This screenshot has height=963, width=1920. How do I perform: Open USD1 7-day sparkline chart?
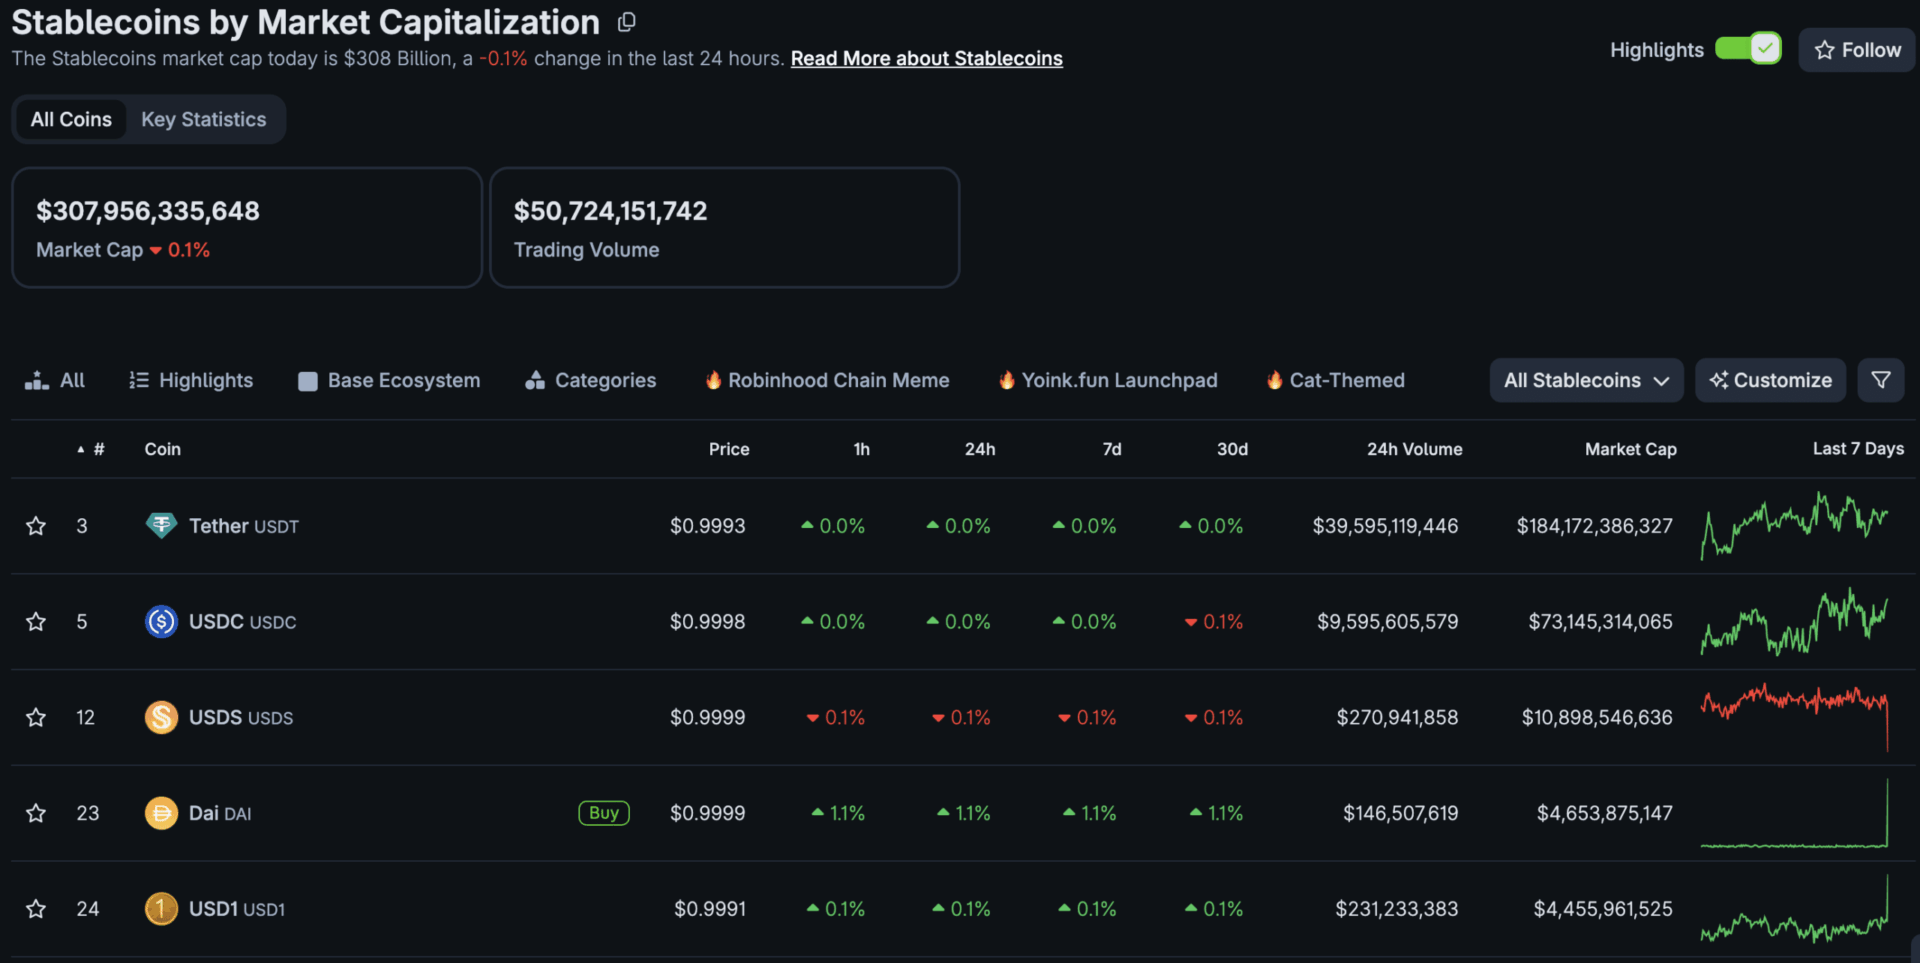[1795, 909]
